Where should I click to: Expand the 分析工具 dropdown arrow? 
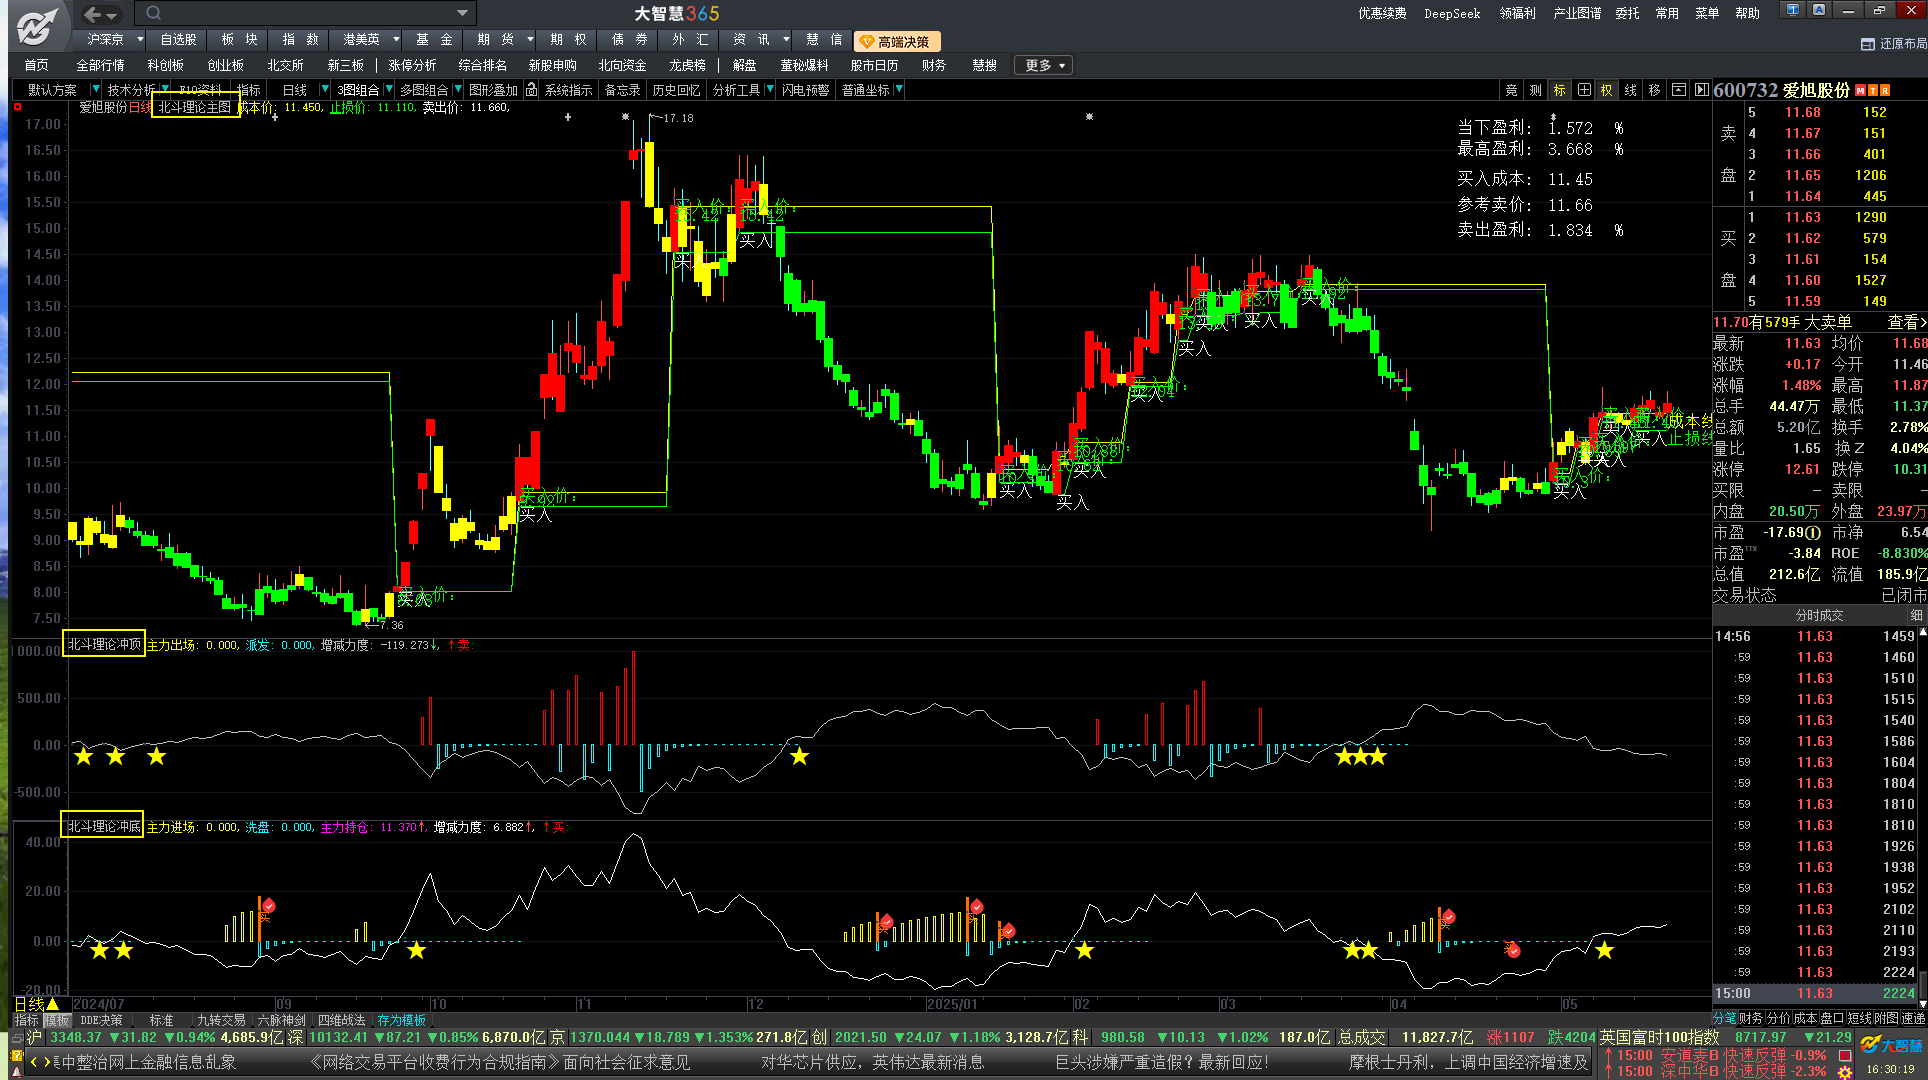point(770,90)
